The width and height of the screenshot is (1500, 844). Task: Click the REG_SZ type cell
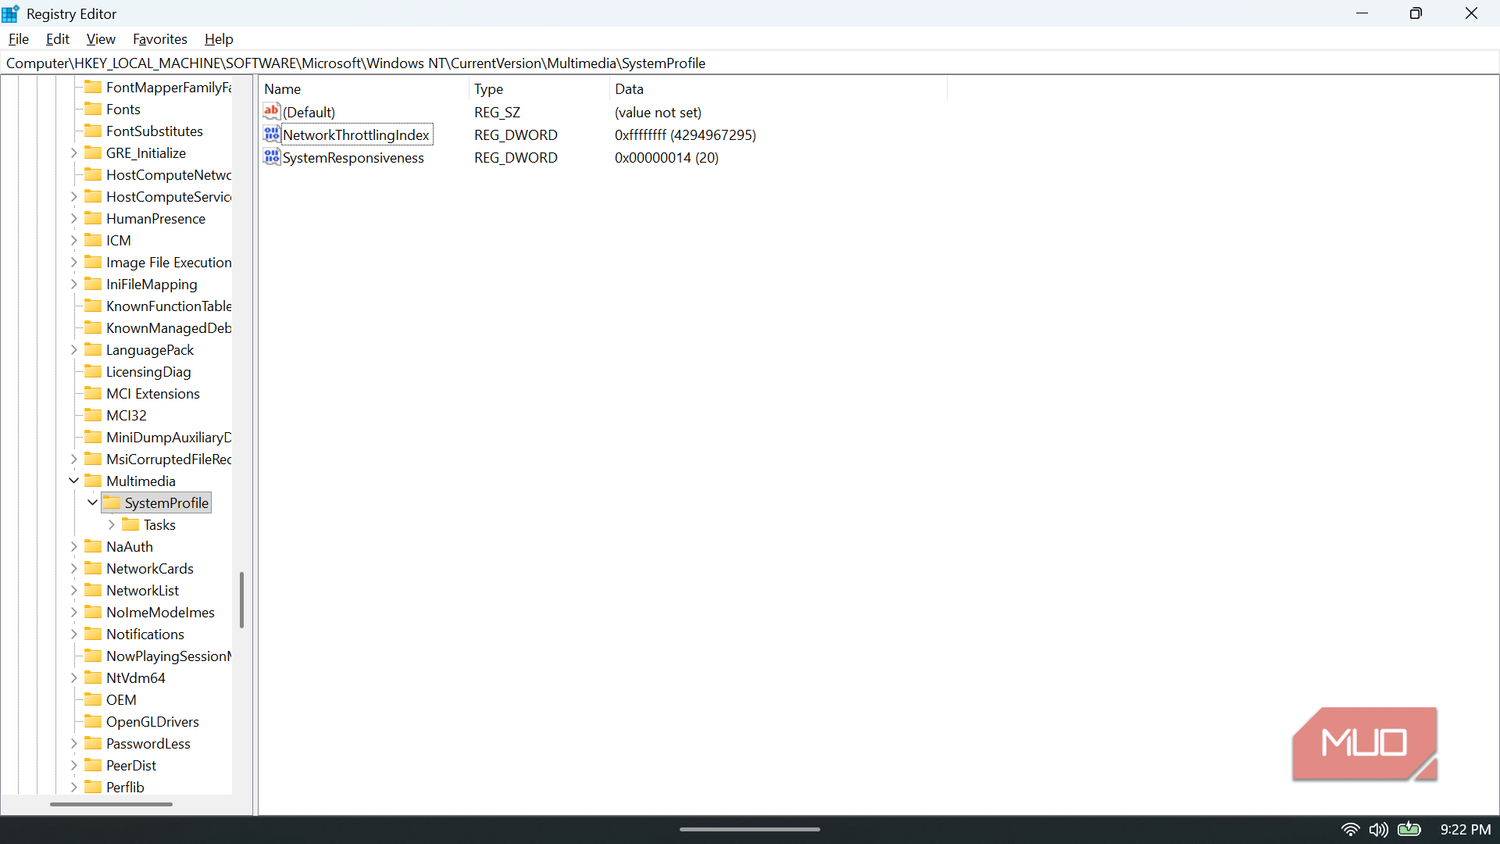pyautogui.click(x=497, y=112)
